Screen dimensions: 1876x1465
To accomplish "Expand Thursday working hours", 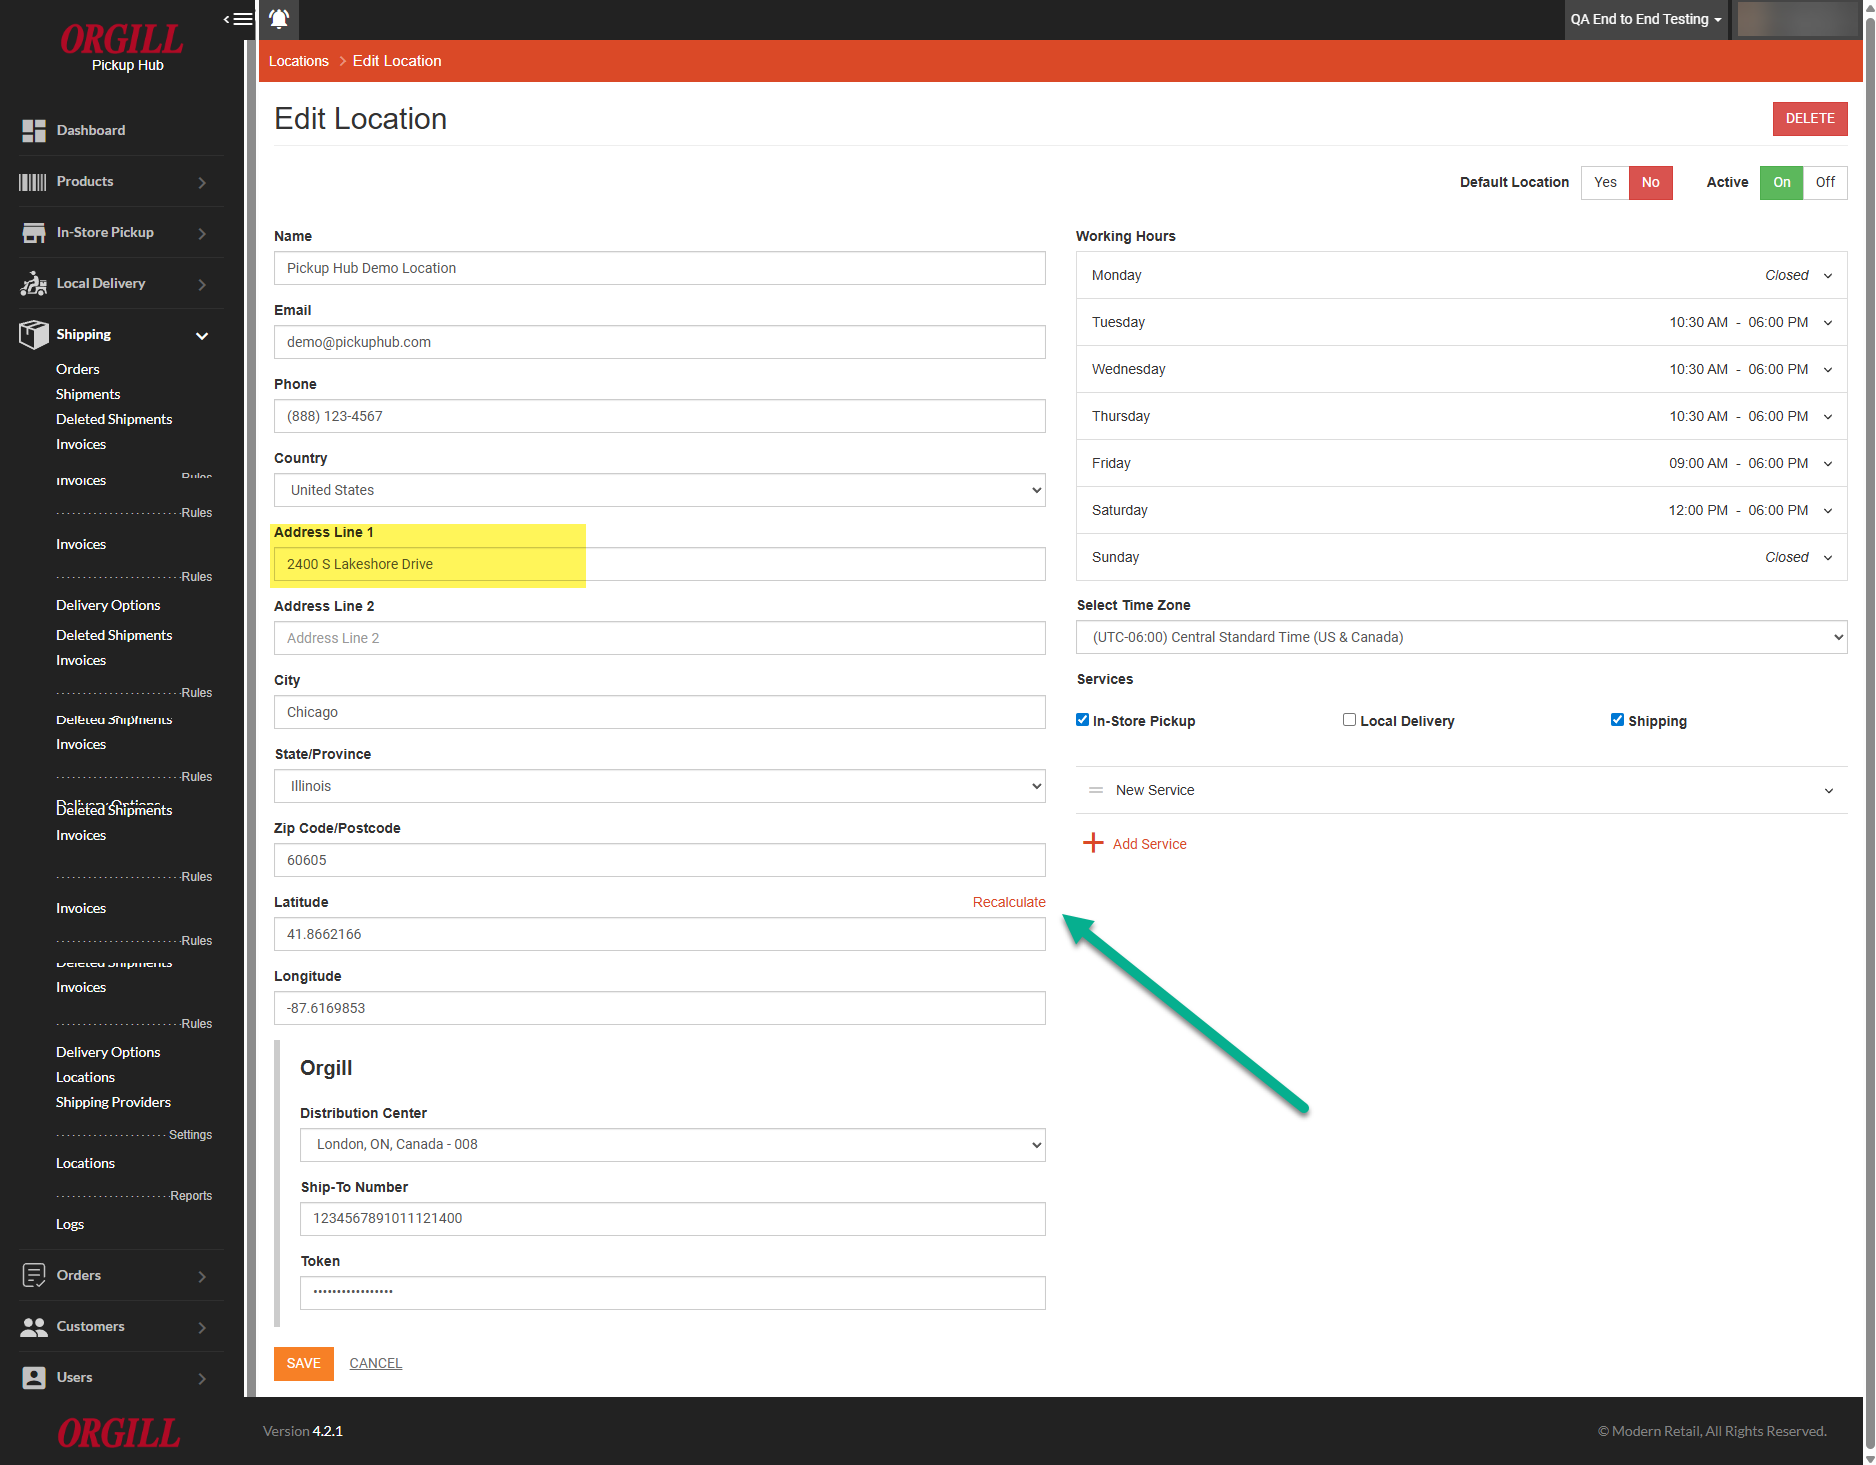I will [x=1462, y=416].
